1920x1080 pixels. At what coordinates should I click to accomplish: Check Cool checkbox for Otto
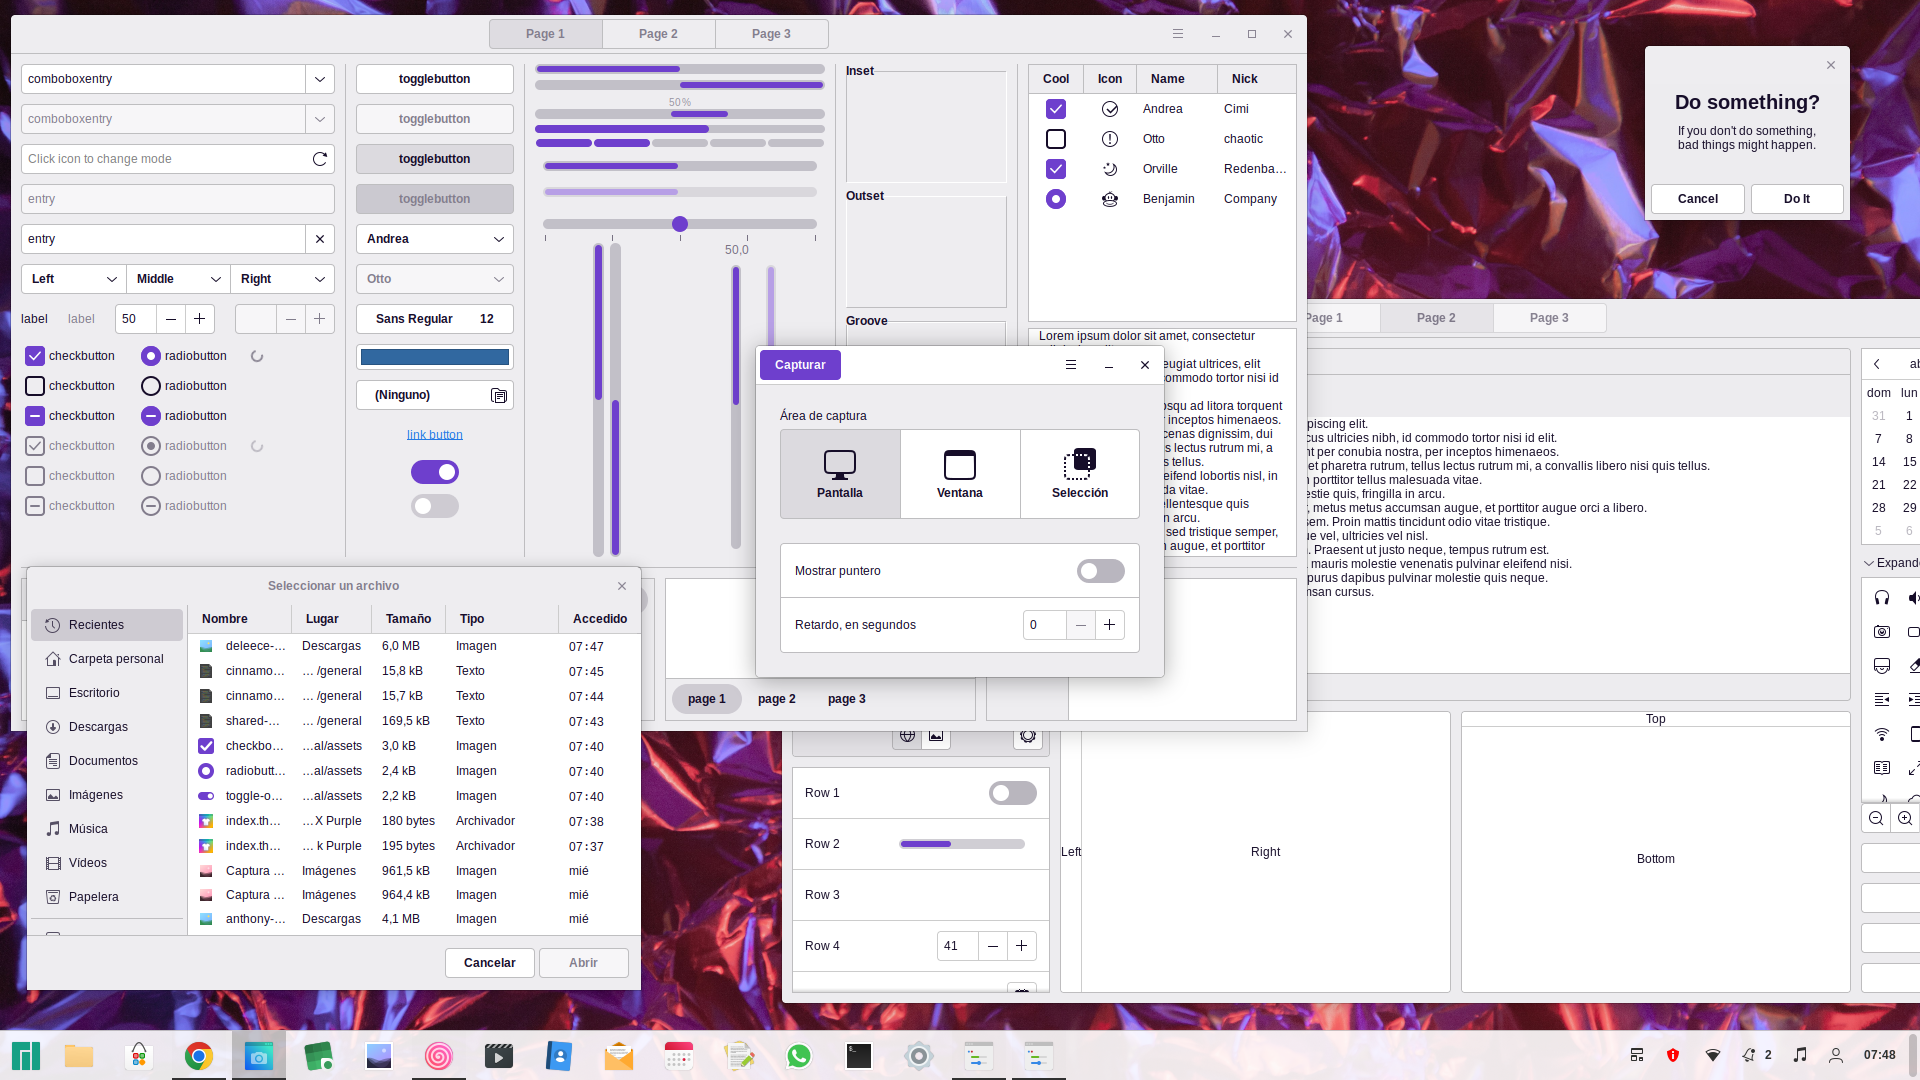1056,139
